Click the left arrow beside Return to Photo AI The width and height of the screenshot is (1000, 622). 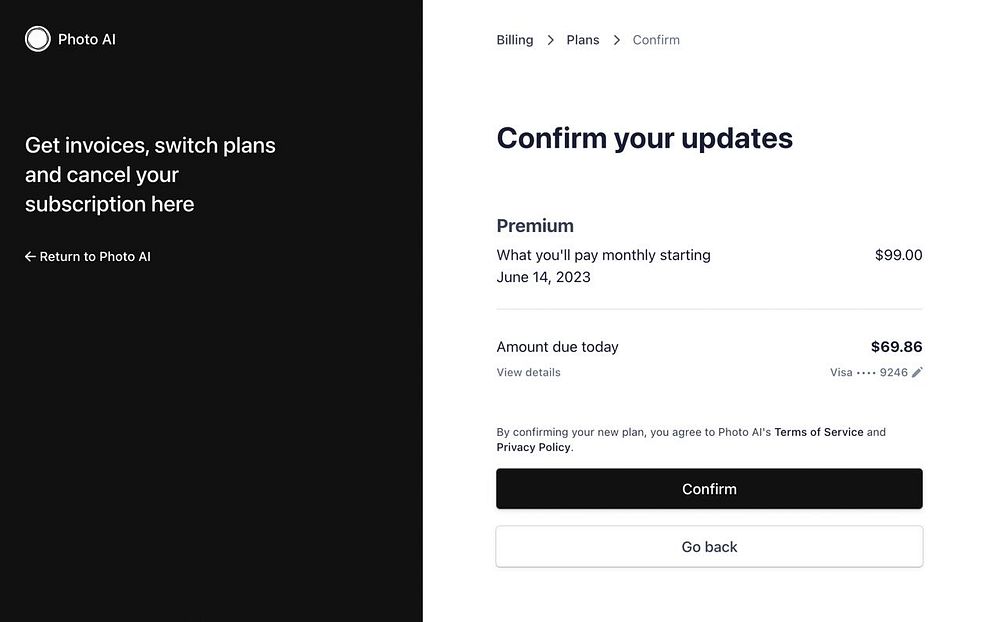click(x=30, y=257)
